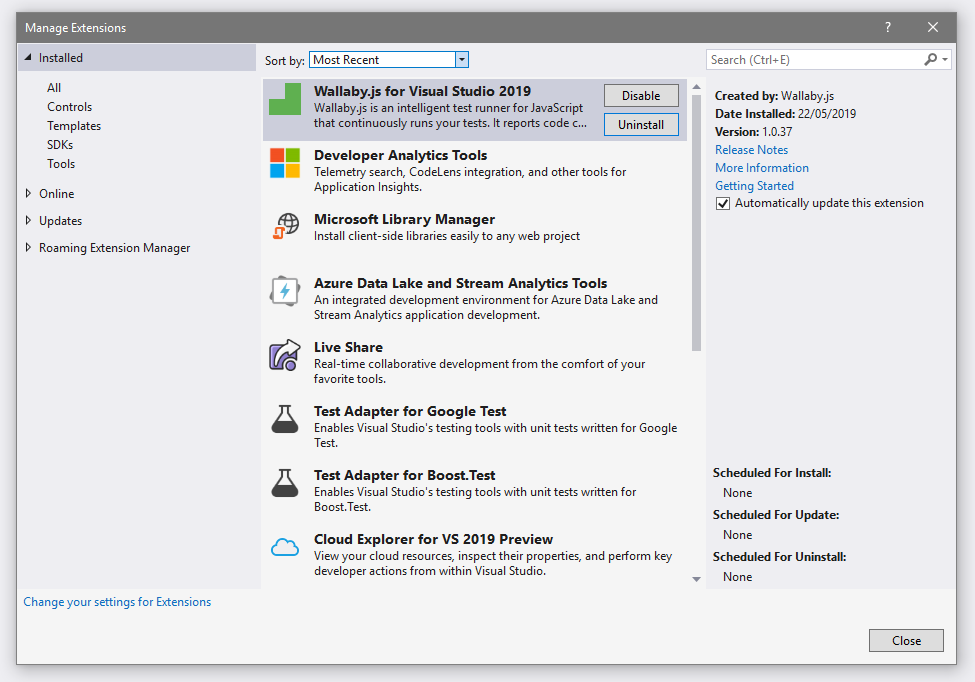Collapse the Installed category triangle

pyautogui.click(x=28, y=57)
